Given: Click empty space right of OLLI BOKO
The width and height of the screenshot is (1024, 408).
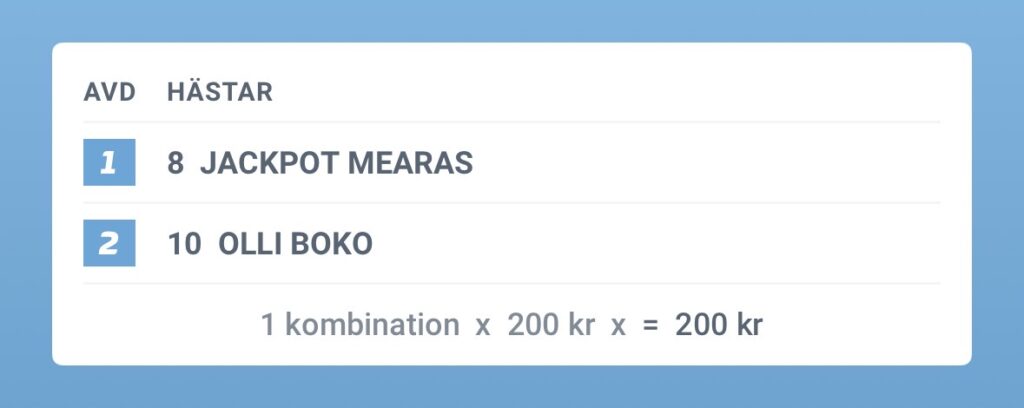Looking at the screenshot, I should coord(650,245).
